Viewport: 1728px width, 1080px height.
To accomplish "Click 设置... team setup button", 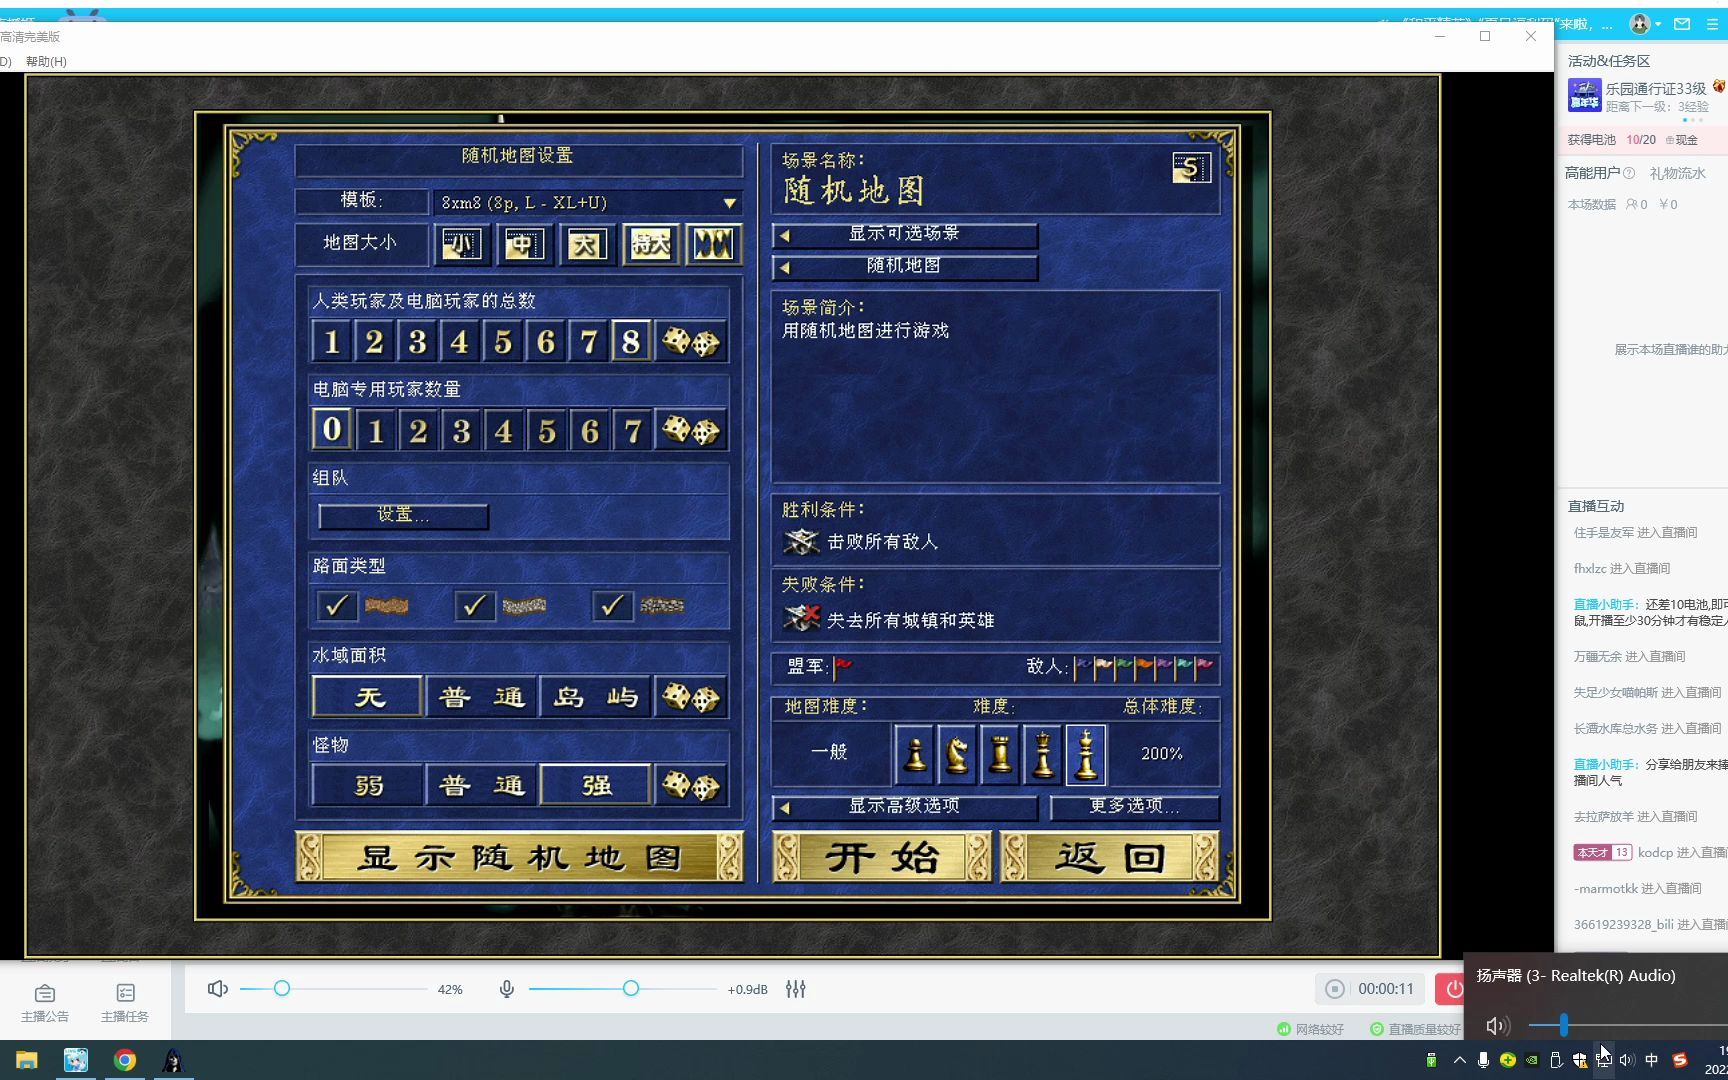I will pyautogui.click(x=403, y=516).
